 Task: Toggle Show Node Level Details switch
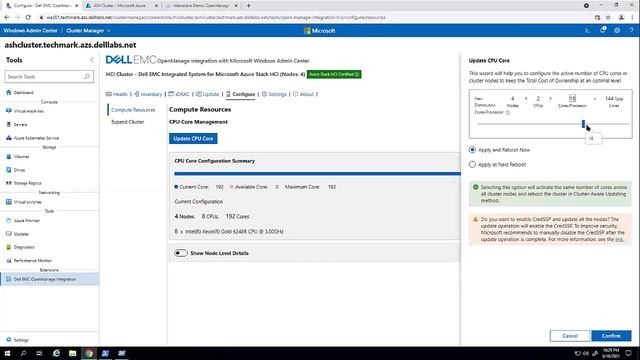[x=181, y=253]
